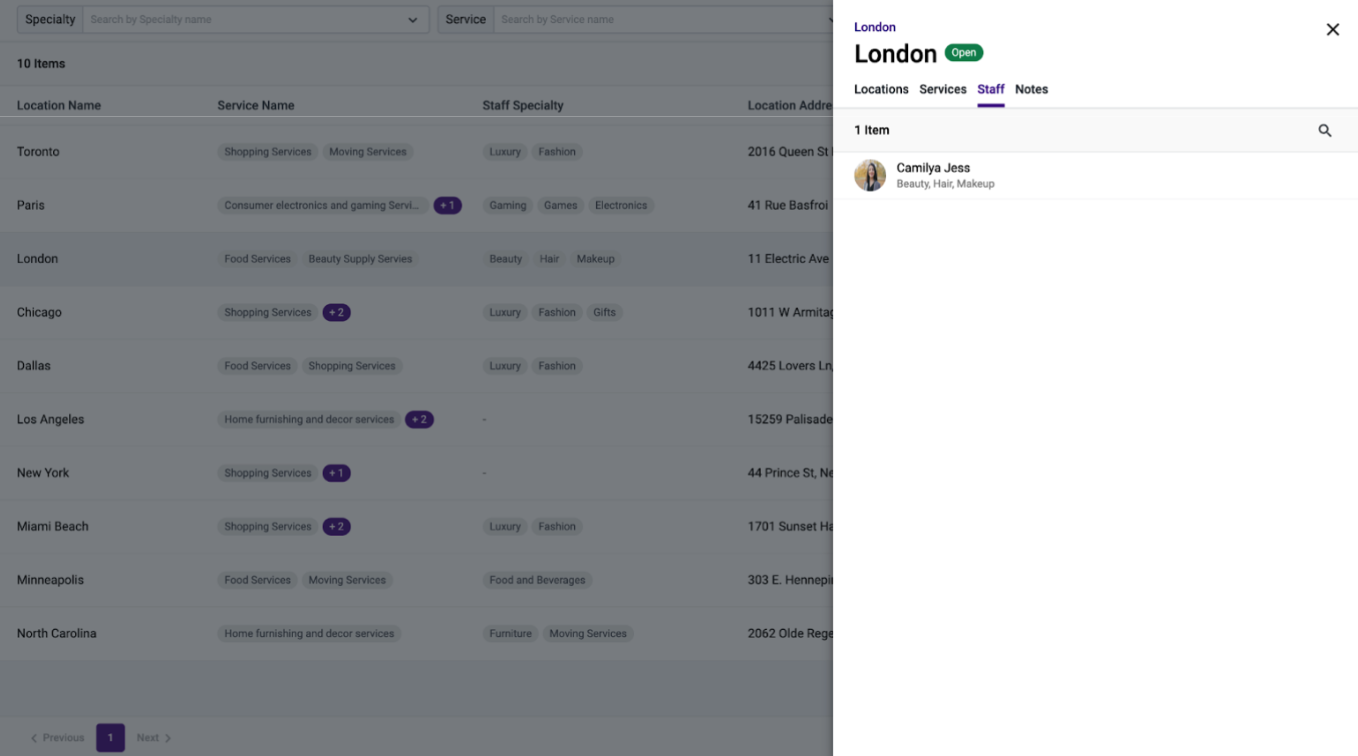Switch to the Locations tab
This screenshot has width=1358, height=756.
tap(881, 89)
